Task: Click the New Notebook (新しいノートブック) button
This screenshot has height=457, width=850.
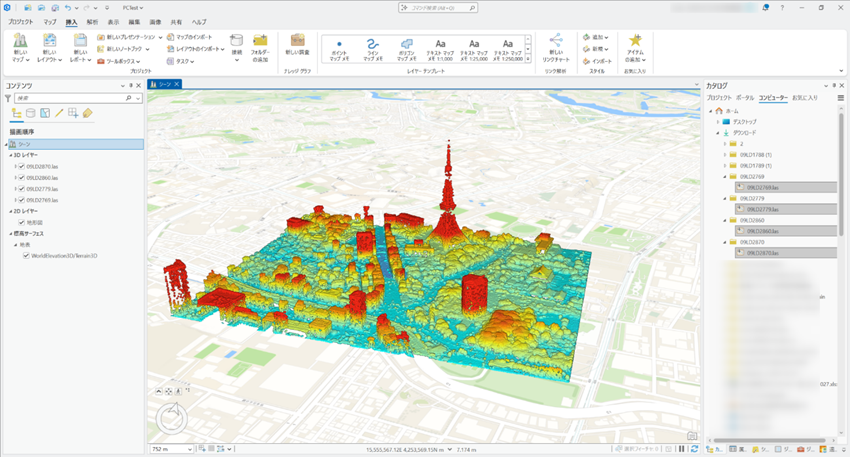Action: (123, 49)
